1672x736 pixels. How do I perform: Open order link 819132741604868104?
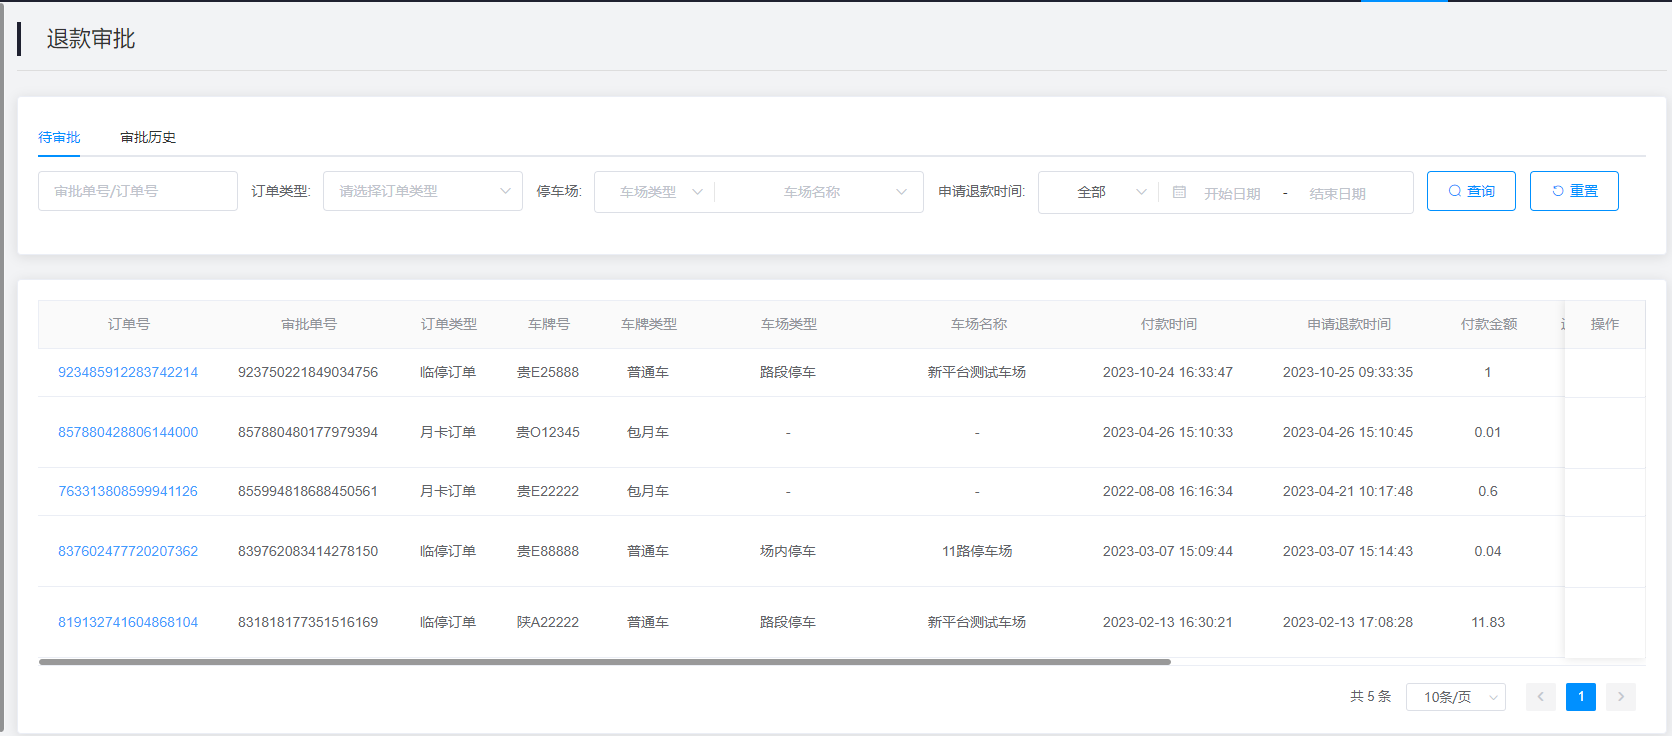pos(128,622)
